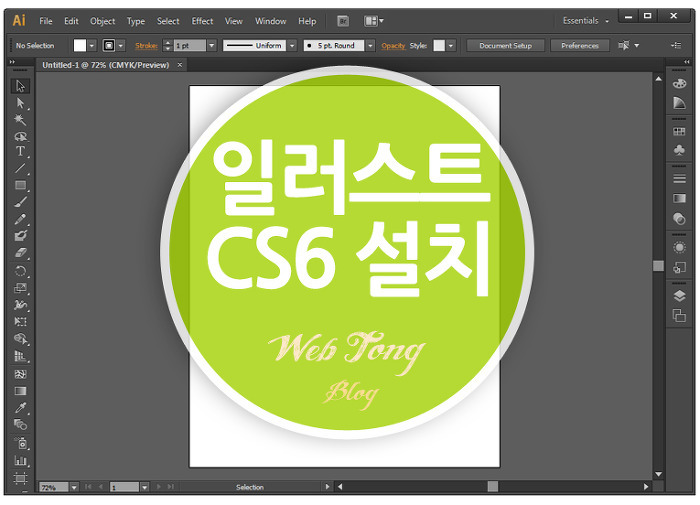This screenshot has width=700, height=505.
Task: Open the artboard number dropdown
Action: coord(144,488)
